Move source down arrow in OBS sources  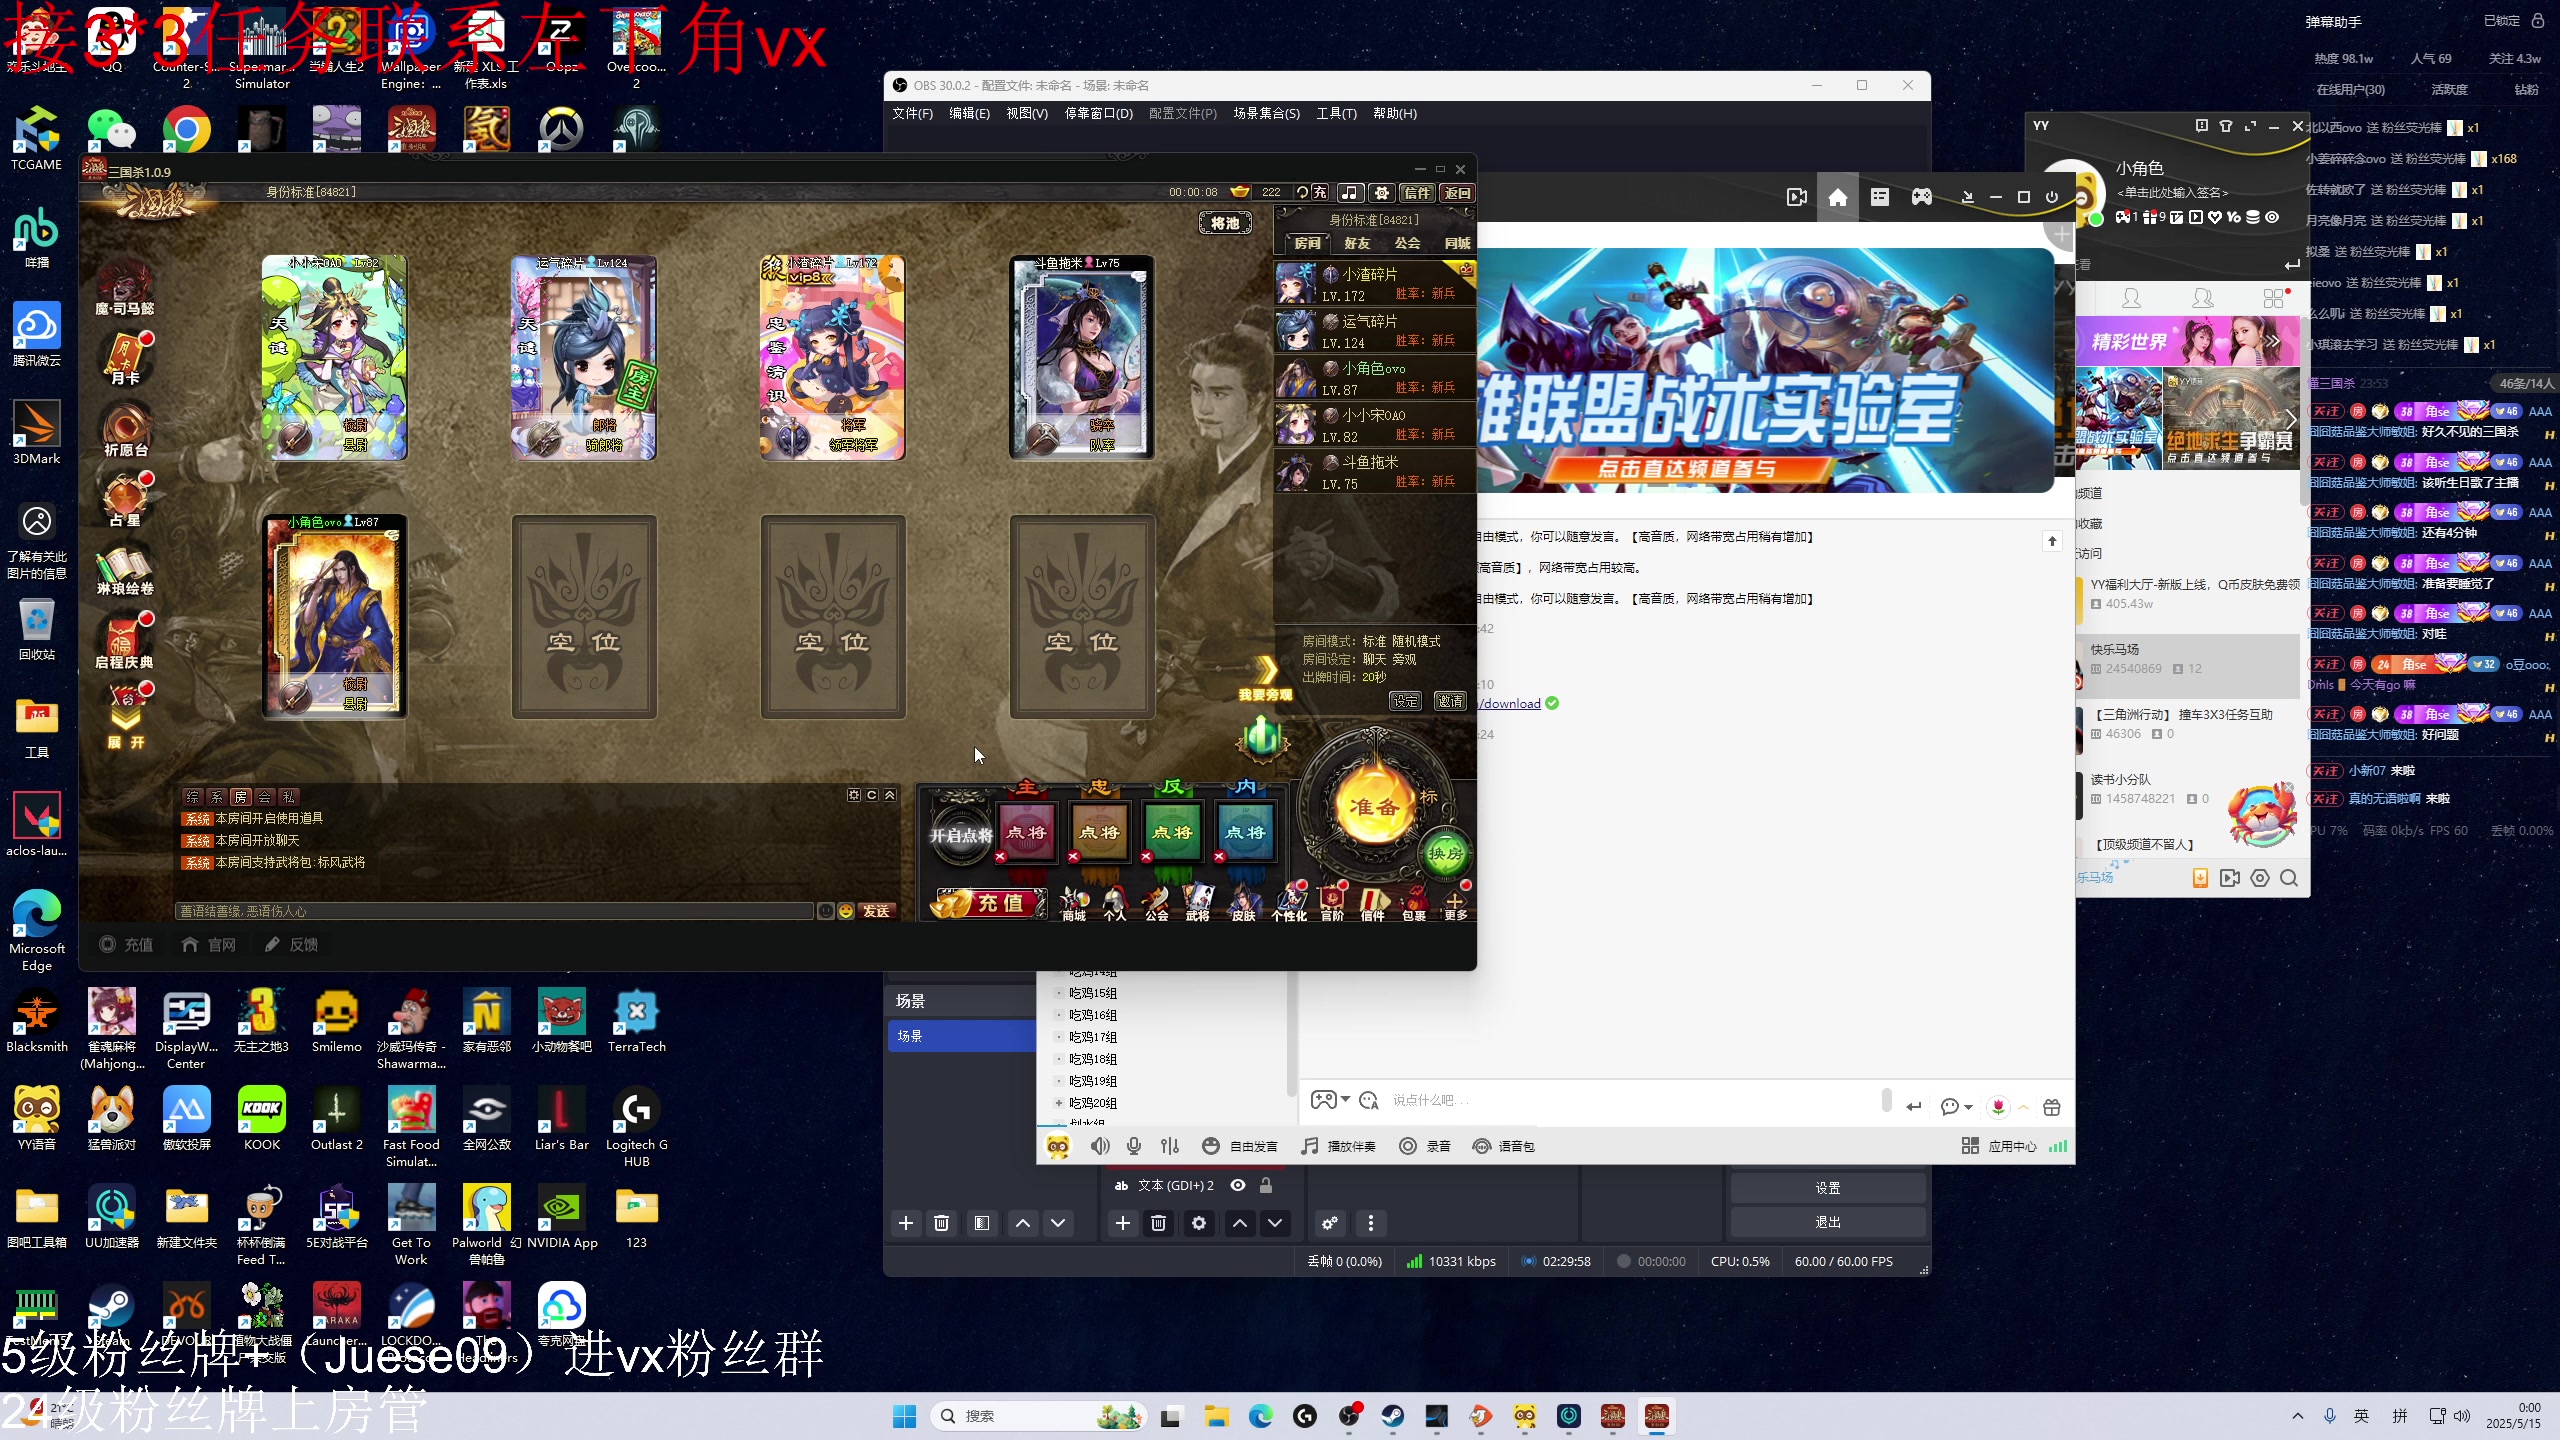click(1276, 1223)
